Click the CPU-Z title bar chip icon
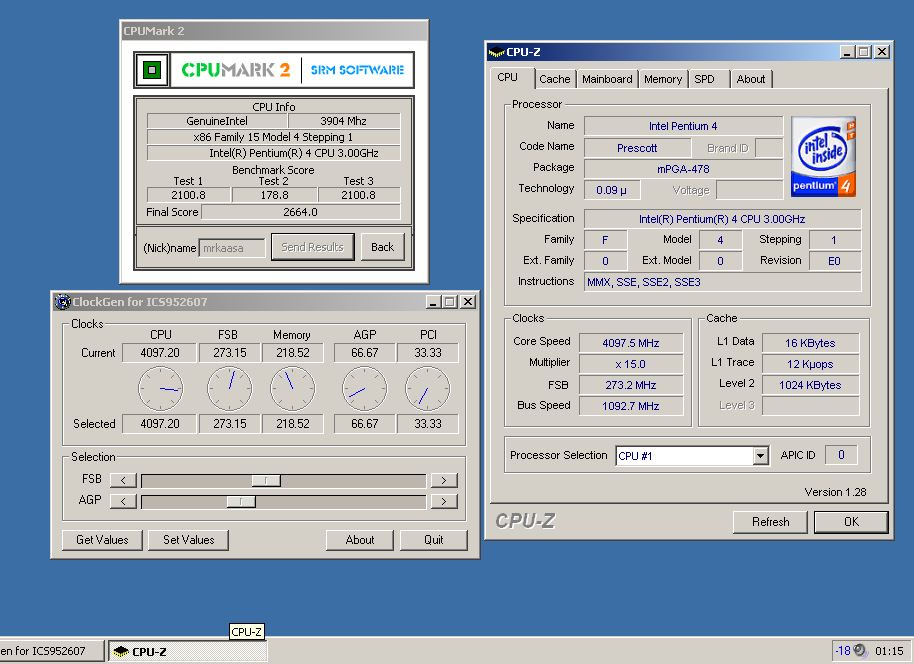The image size is (914, 664). pos(496,52)
